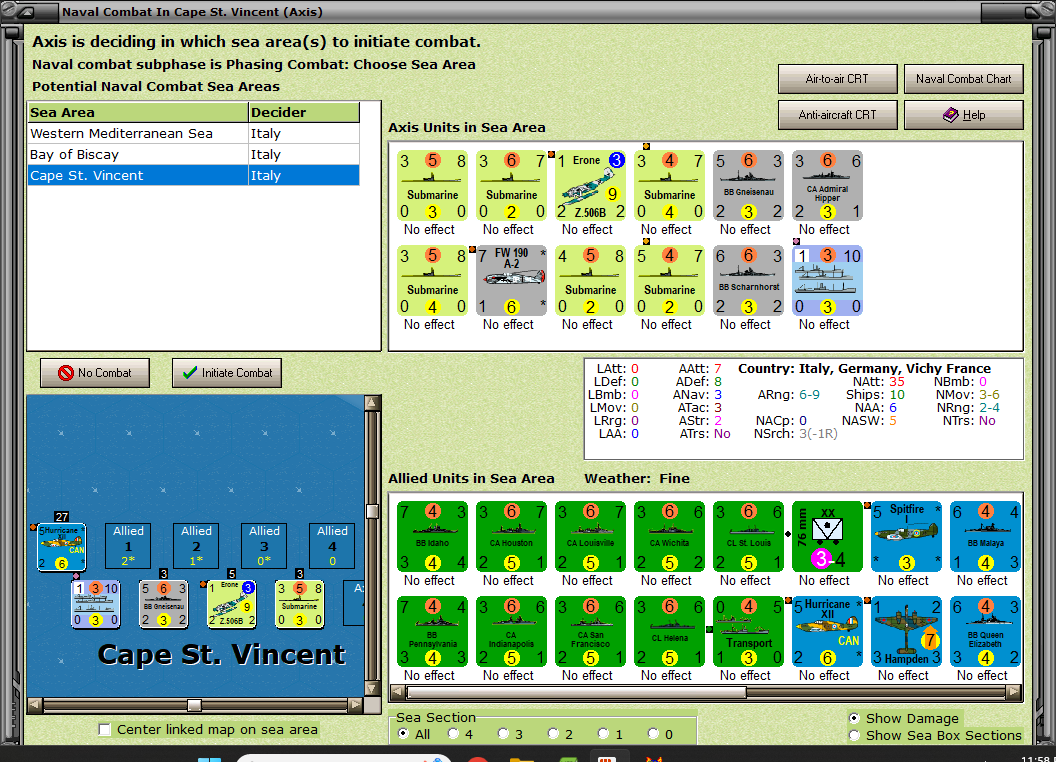Select the Erone Z.506B seaplane unit in Axis units
The width and height of the screenshot is (1056, 762).
tap(591, 185)
